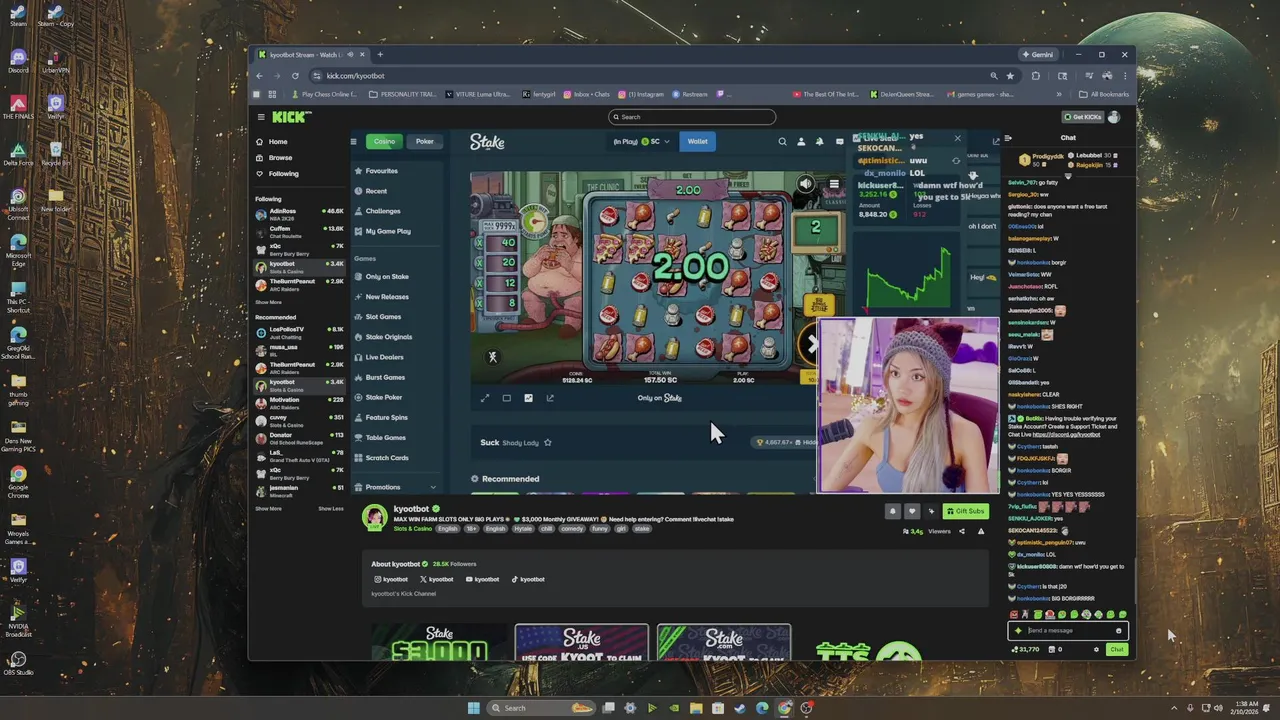This screenshot has width=1280, height=720.
Task: Open the slot game hamburger menu
Action: pyautogui.click(x=833, y=184)
